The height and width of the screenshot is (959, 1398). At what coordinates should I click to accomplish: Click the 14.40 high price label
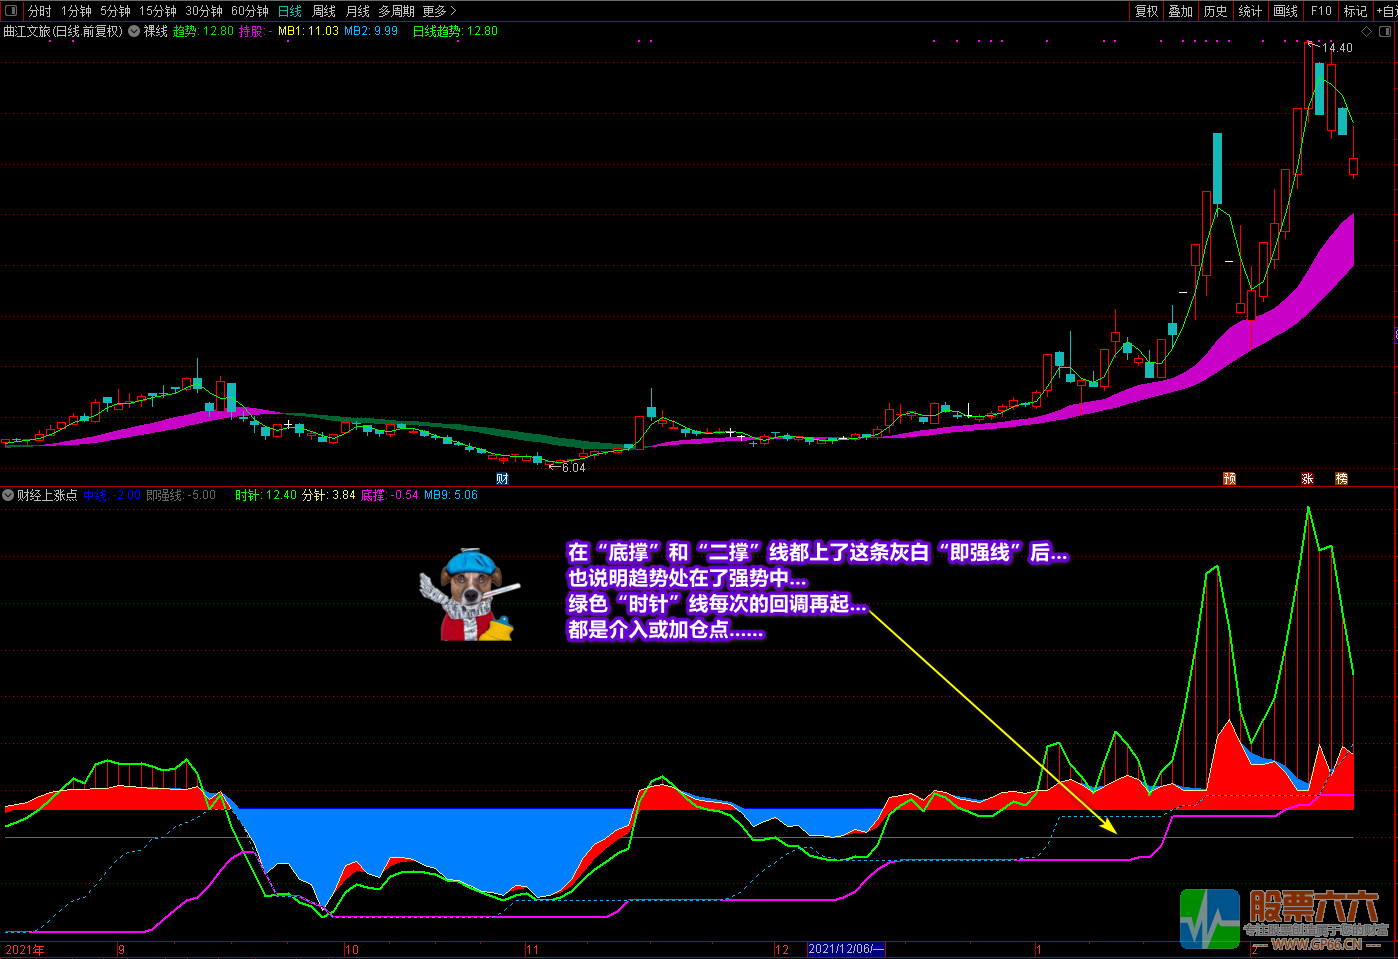[x=1337, y=48]
